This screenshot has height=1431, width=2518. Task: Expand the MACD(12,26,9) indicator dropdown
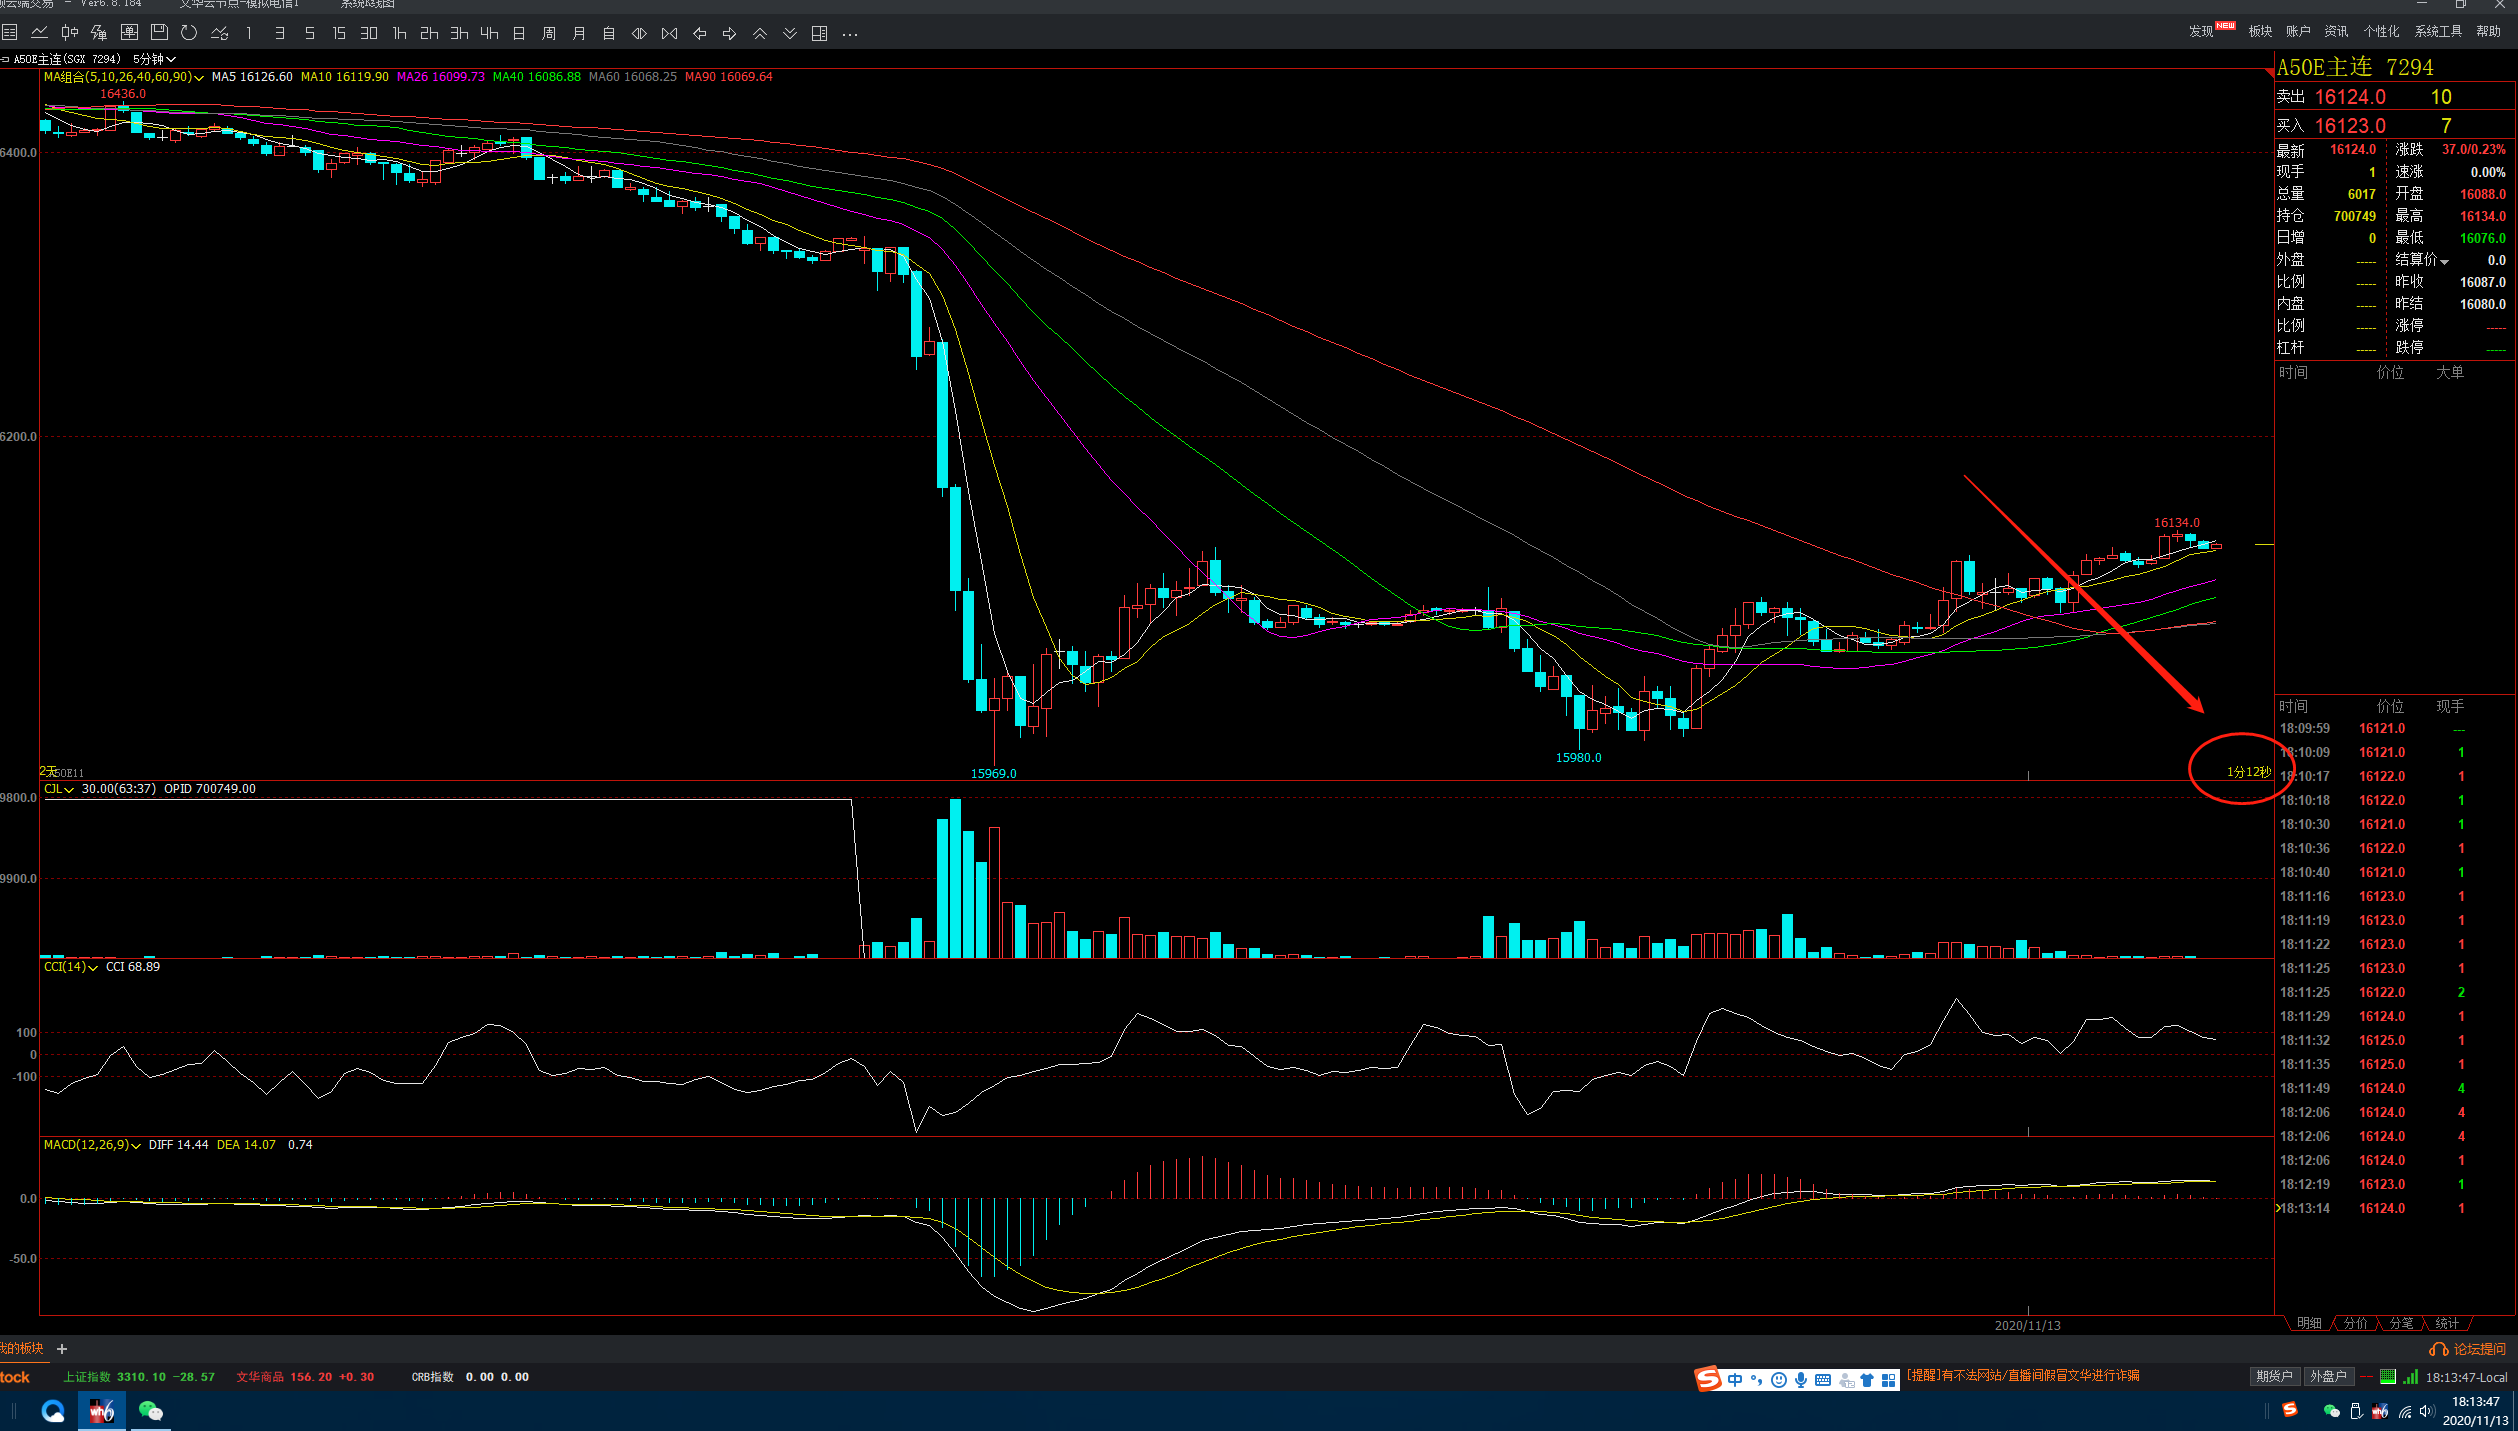coord(136,1146)
